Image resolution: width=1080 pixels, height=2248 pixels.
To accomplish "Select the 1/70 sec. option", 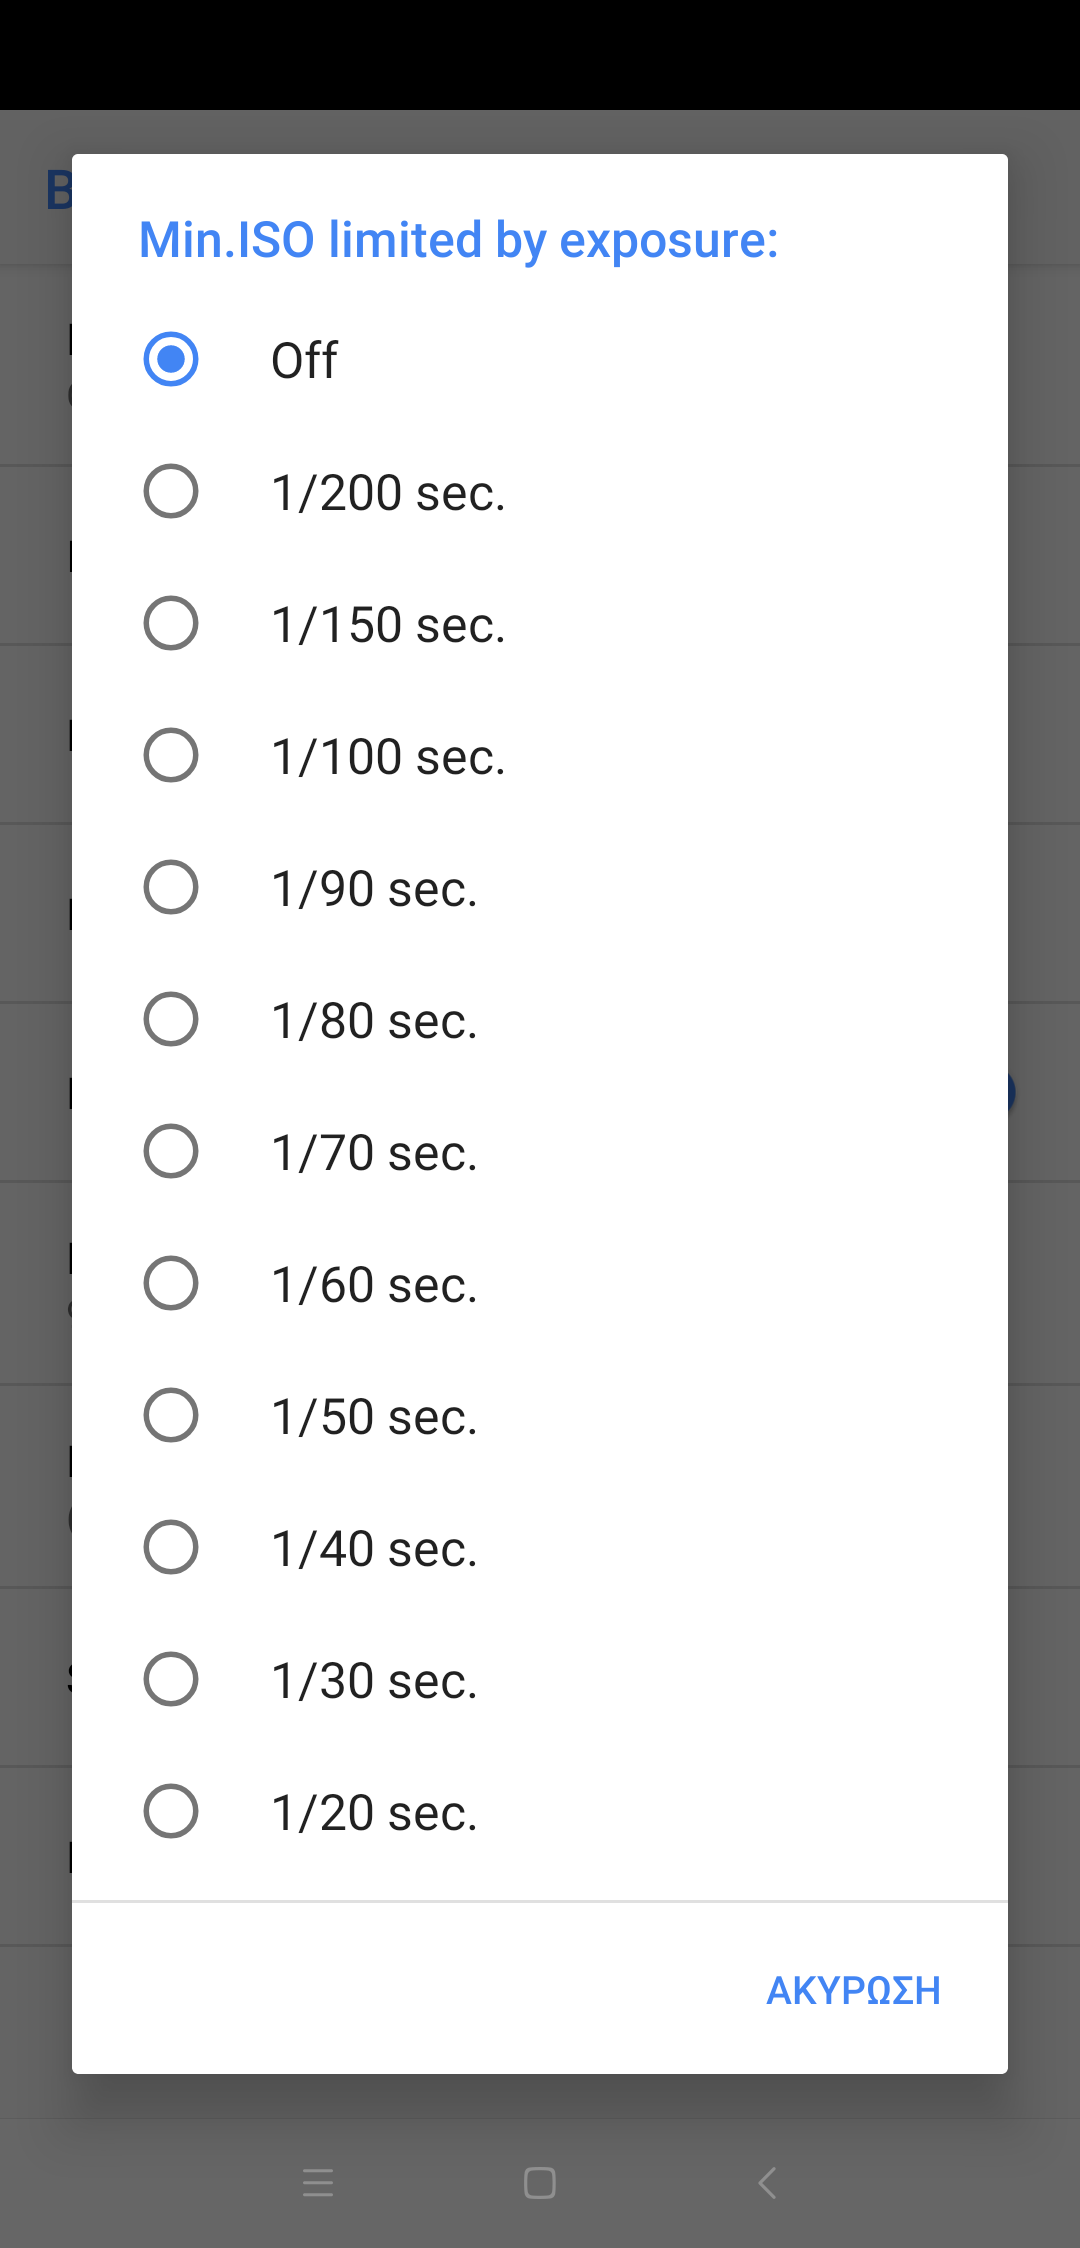I will 171,1151.
